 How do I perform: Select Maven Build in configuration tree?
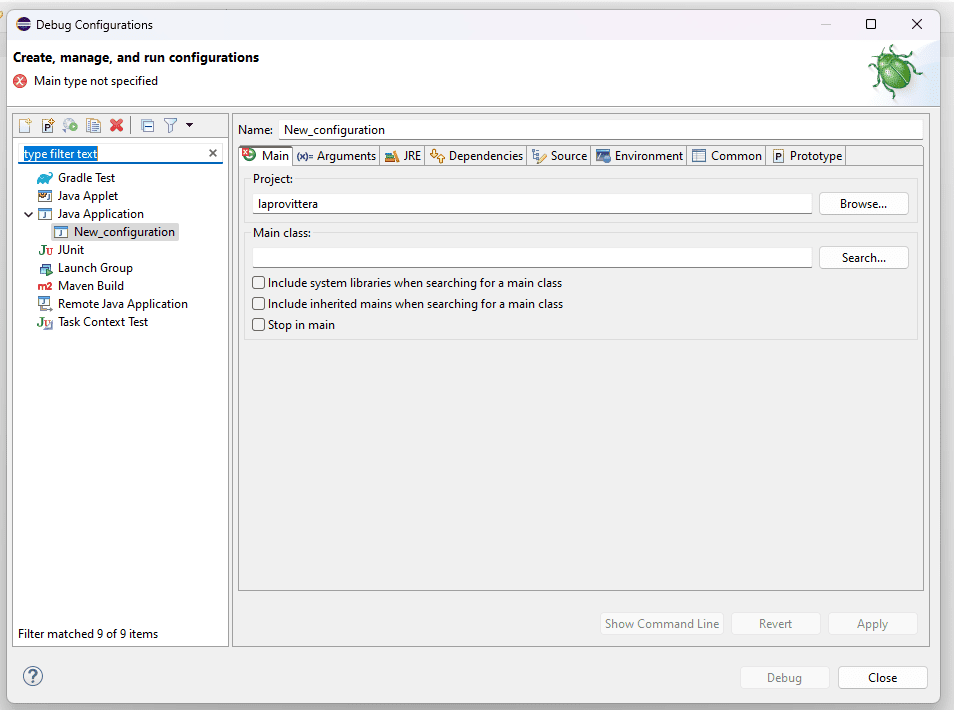[x=91, y=286]
